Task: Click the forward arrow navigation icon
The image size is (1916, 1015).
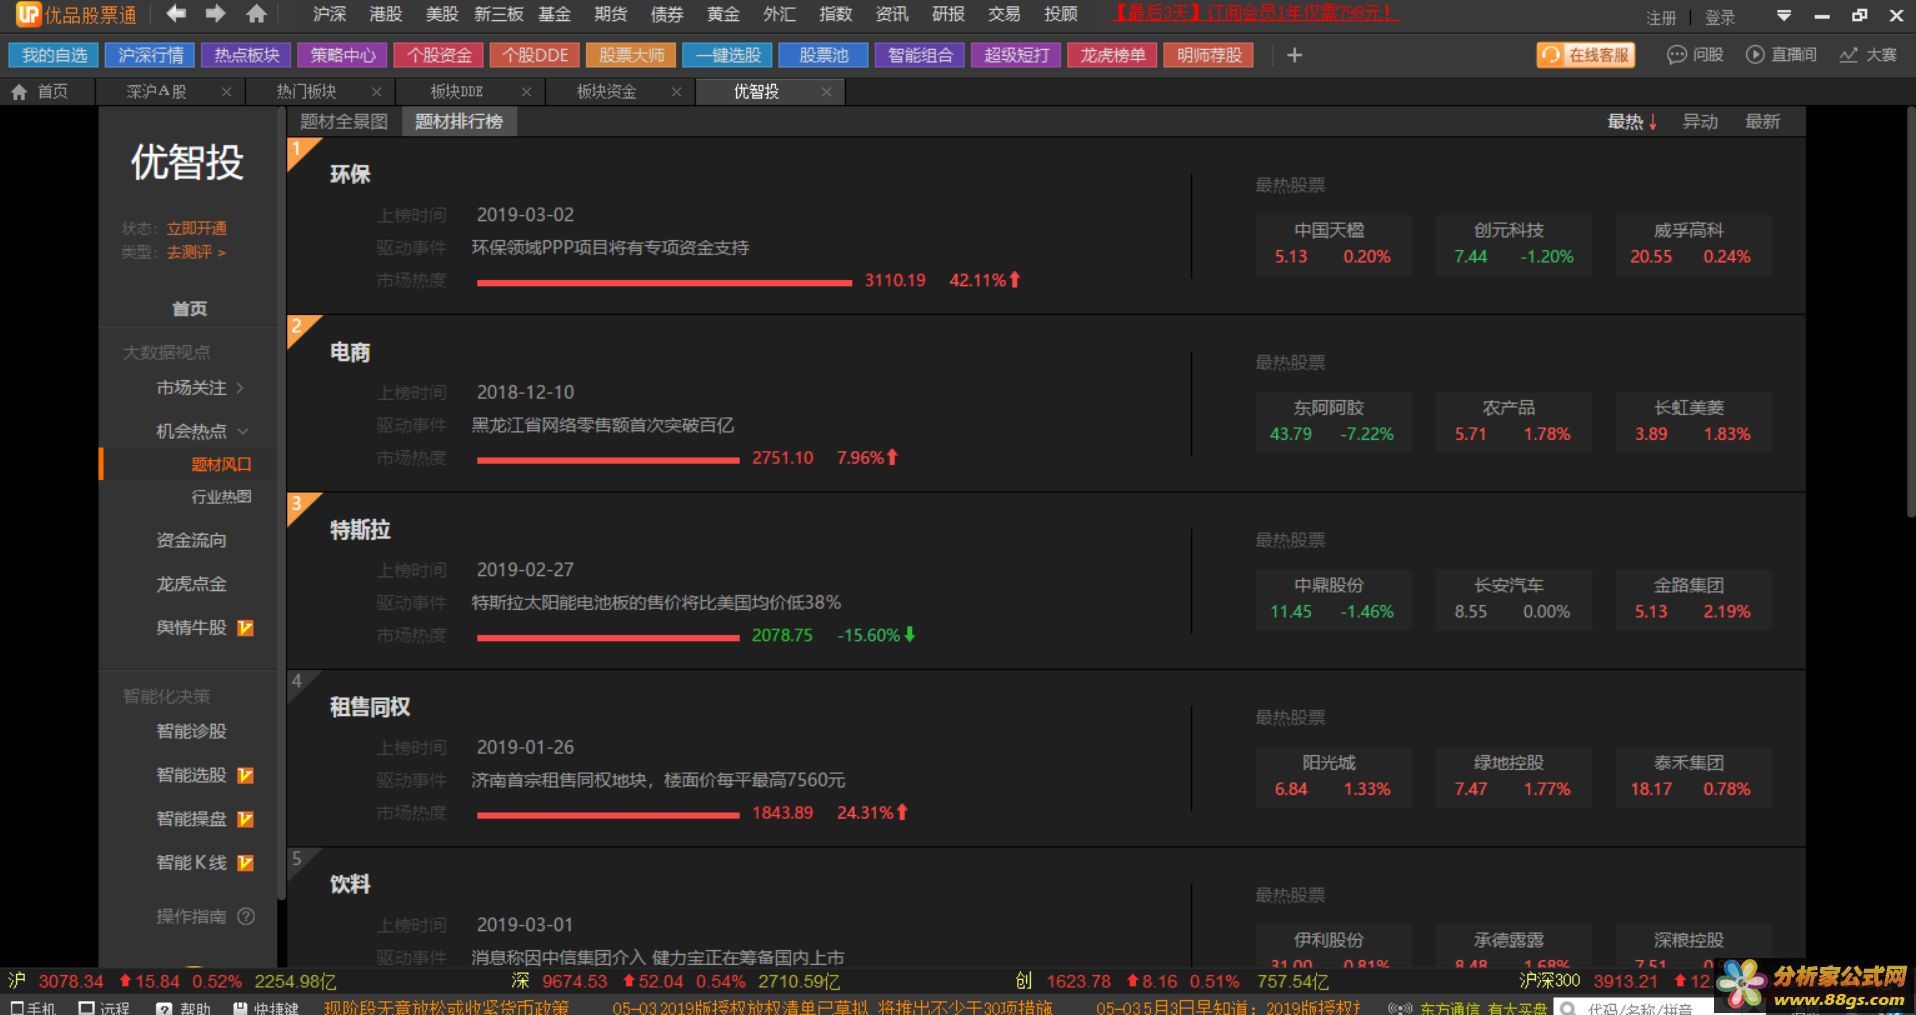Action: [x=215, y=14]
